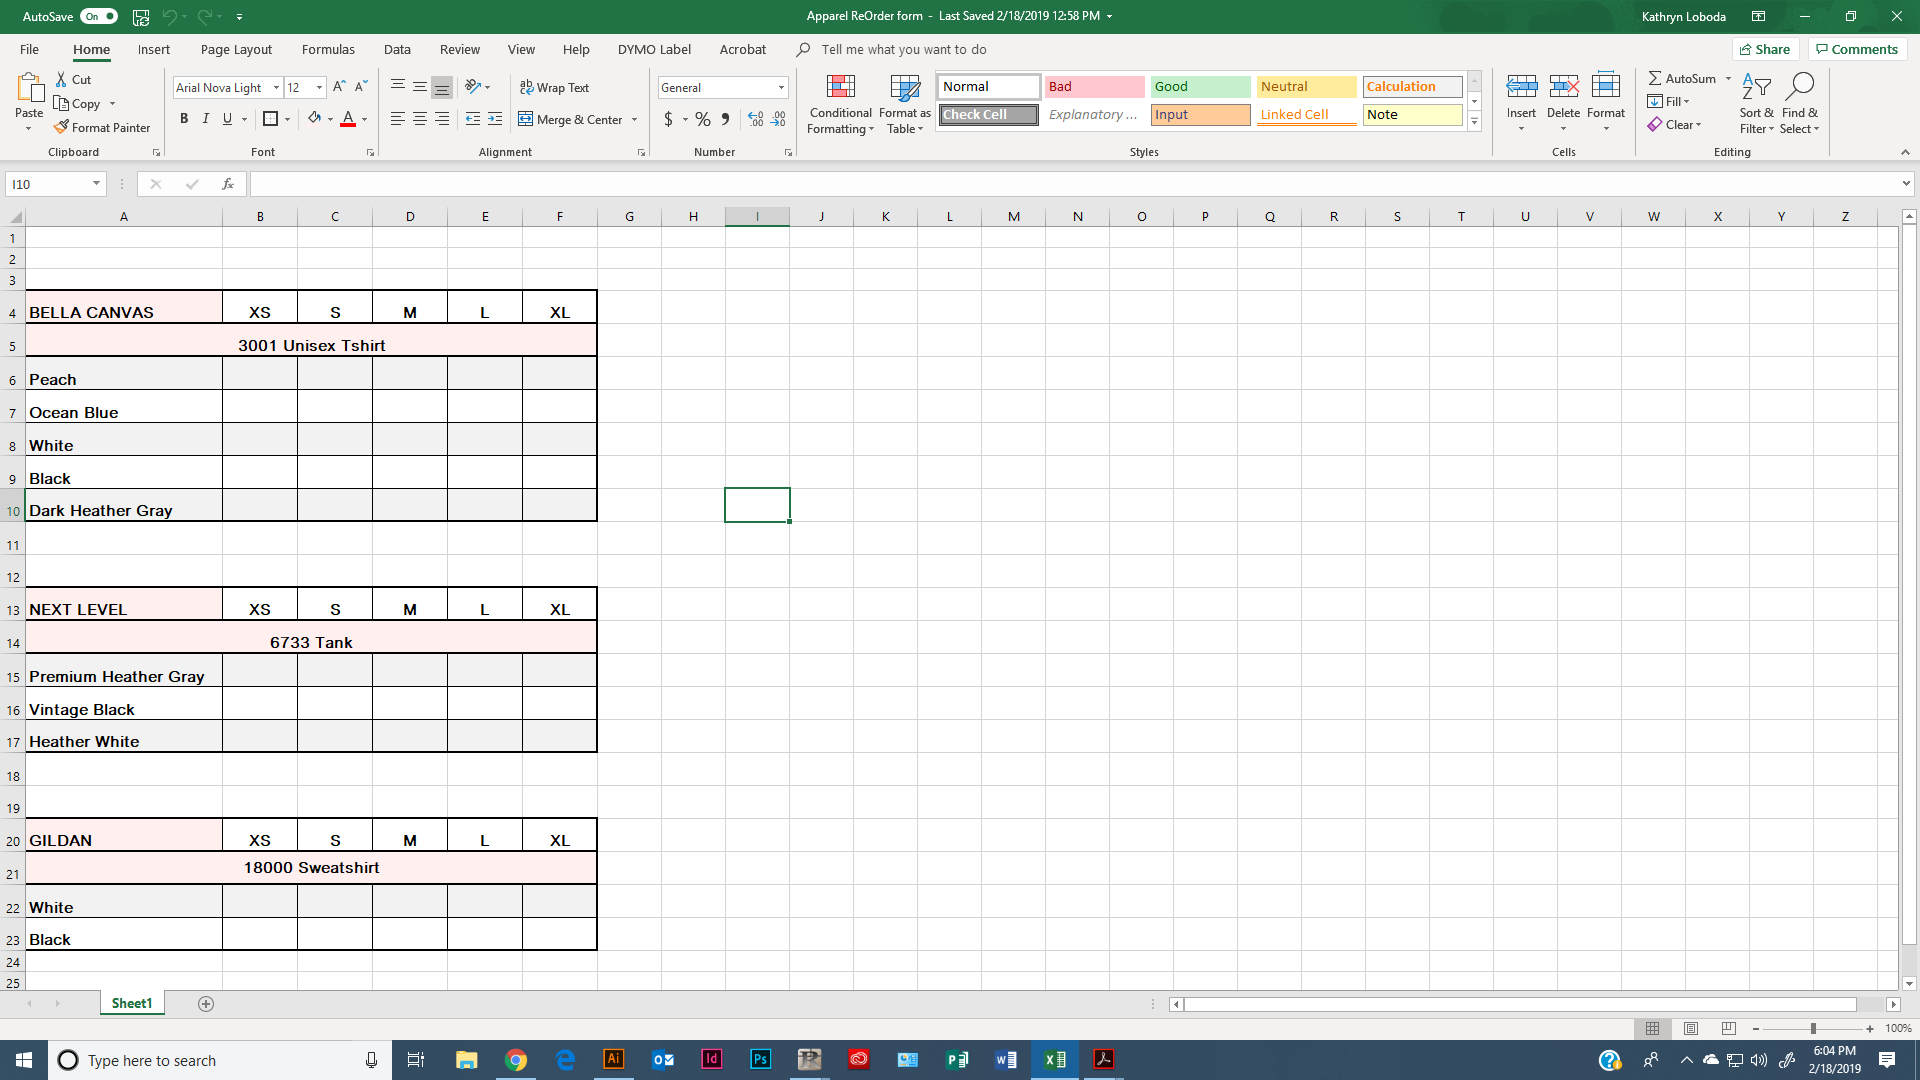The image size is (1920, 1080).
Task: Open the Comments pane button
Action: click(1857, 49)
